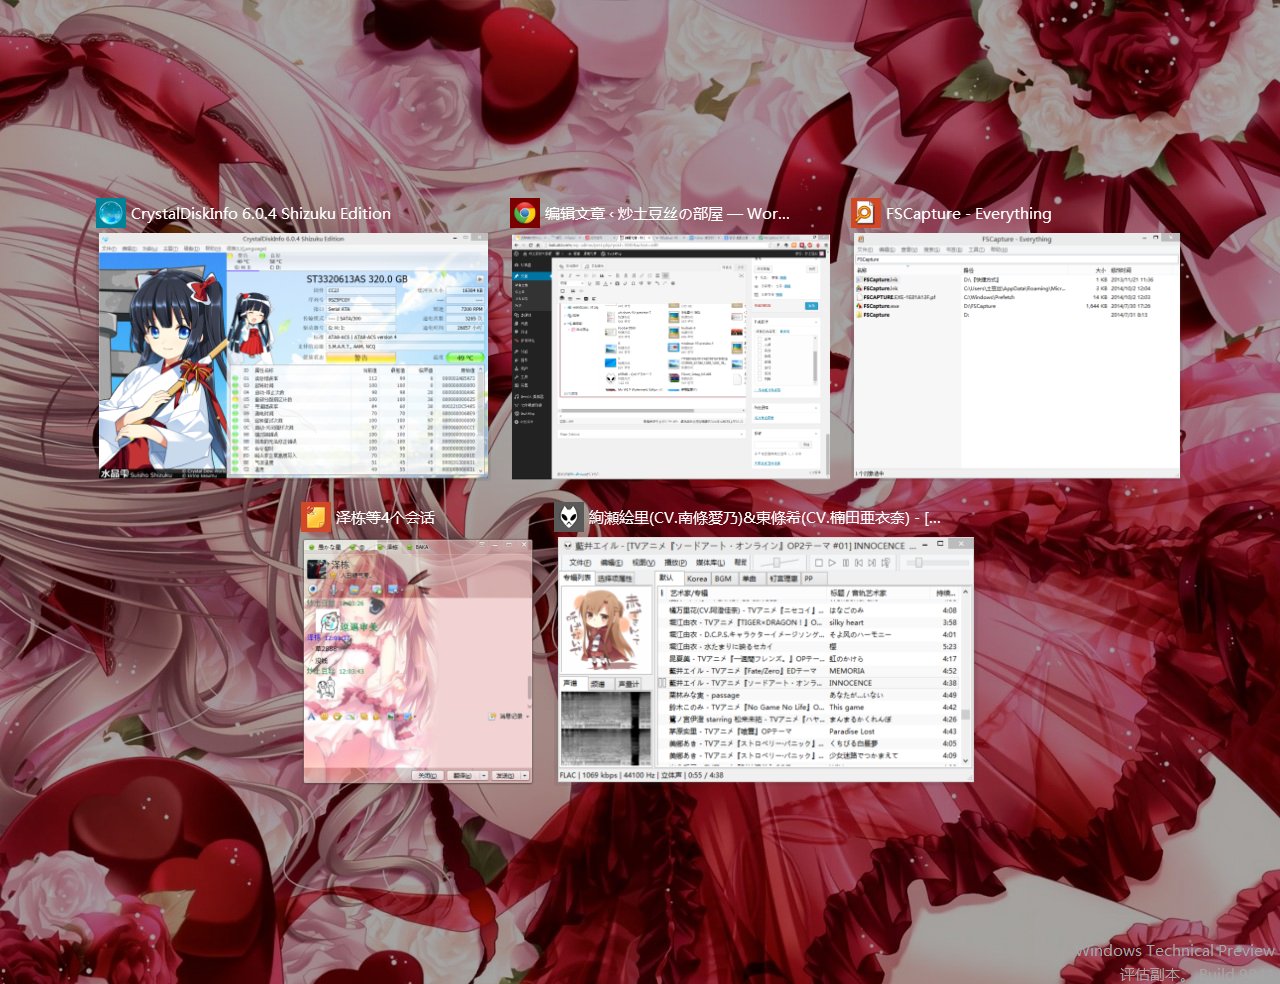Image resolution: width=1280 pixels, height=984 pixels.
Task: Skip to next track in the music player
Action: tap(872, 563)
